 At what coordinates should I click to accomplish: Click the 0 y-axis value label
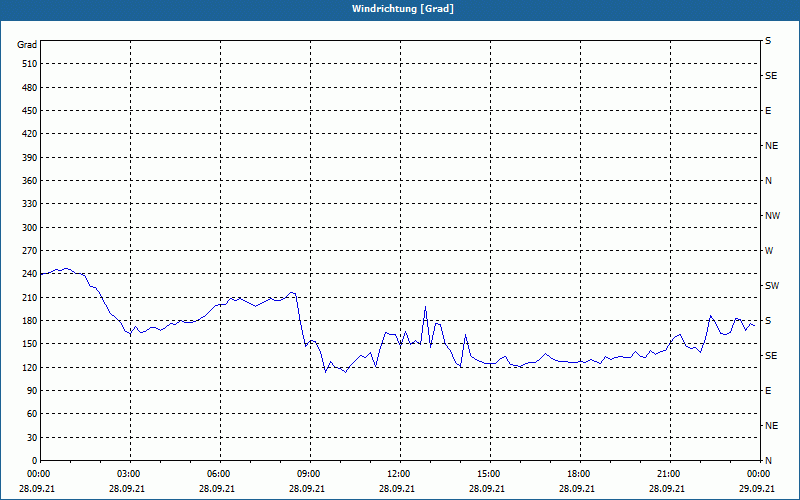pos(35,460)
